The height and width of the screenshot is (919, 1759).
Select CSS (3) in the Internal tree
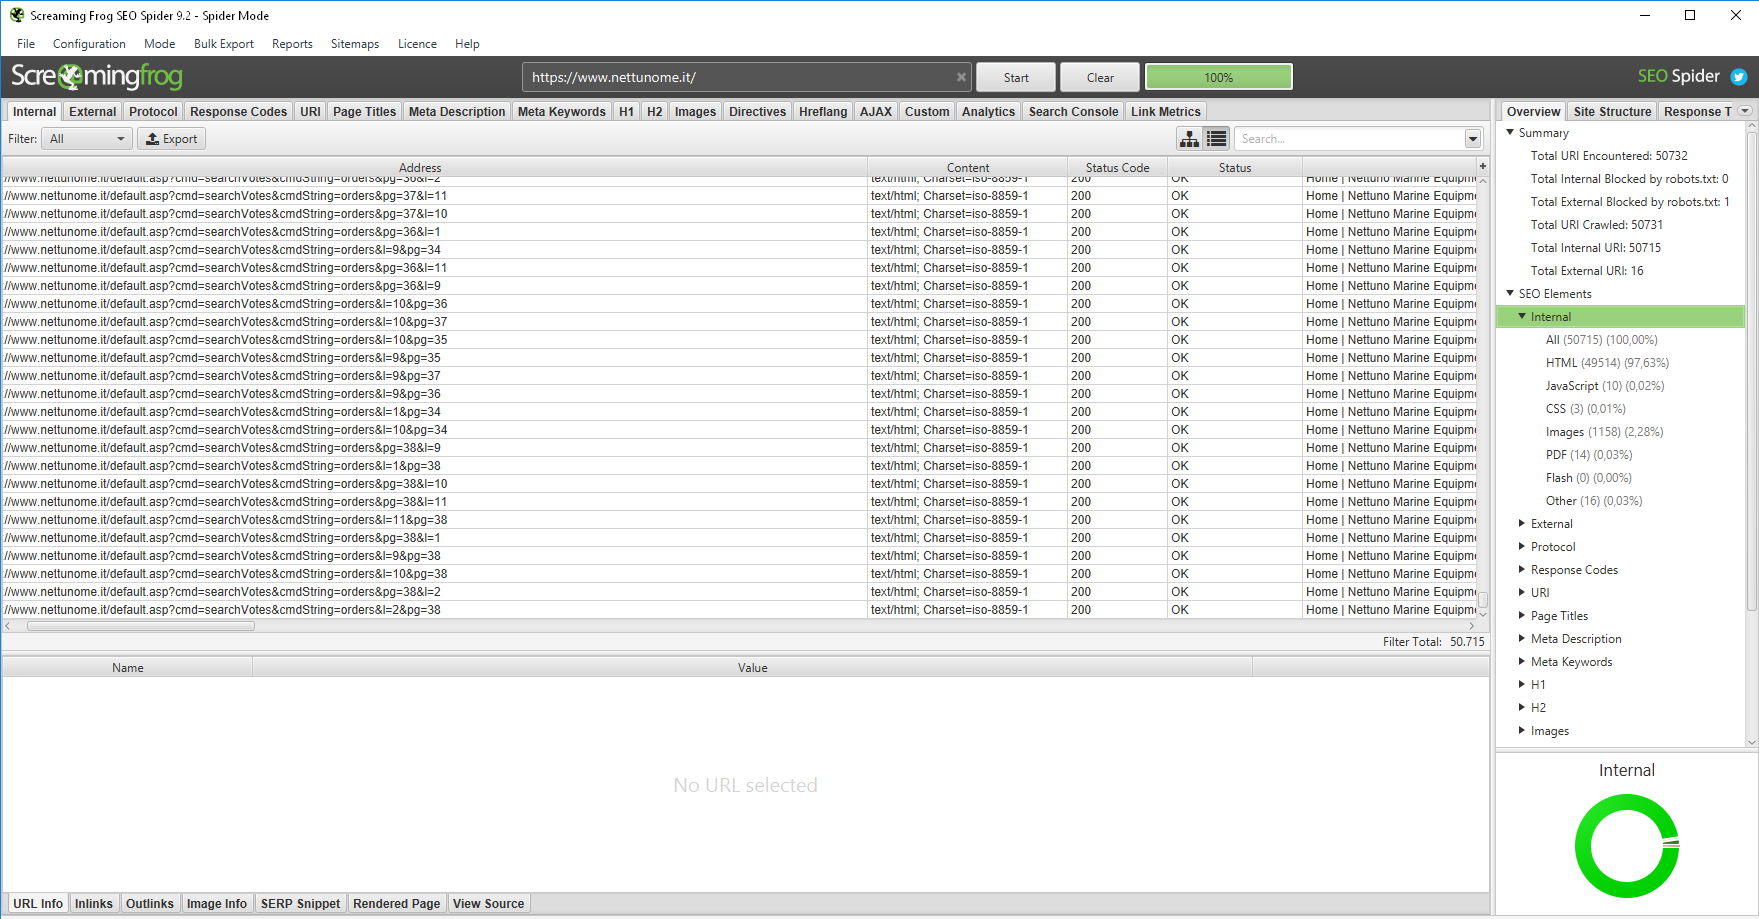point(1586,408)
